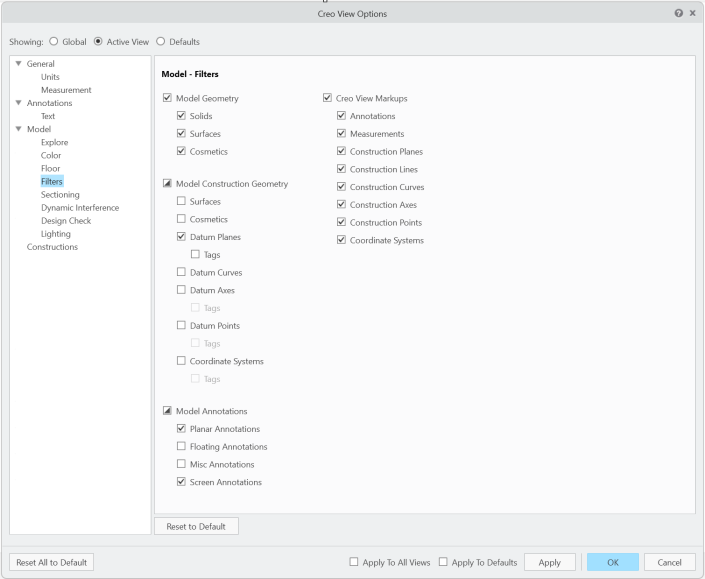Uncheck Annotations under Creo View Markups
Image resolution: width=705 pixels, height=579 pixels.
coord(341,116)
